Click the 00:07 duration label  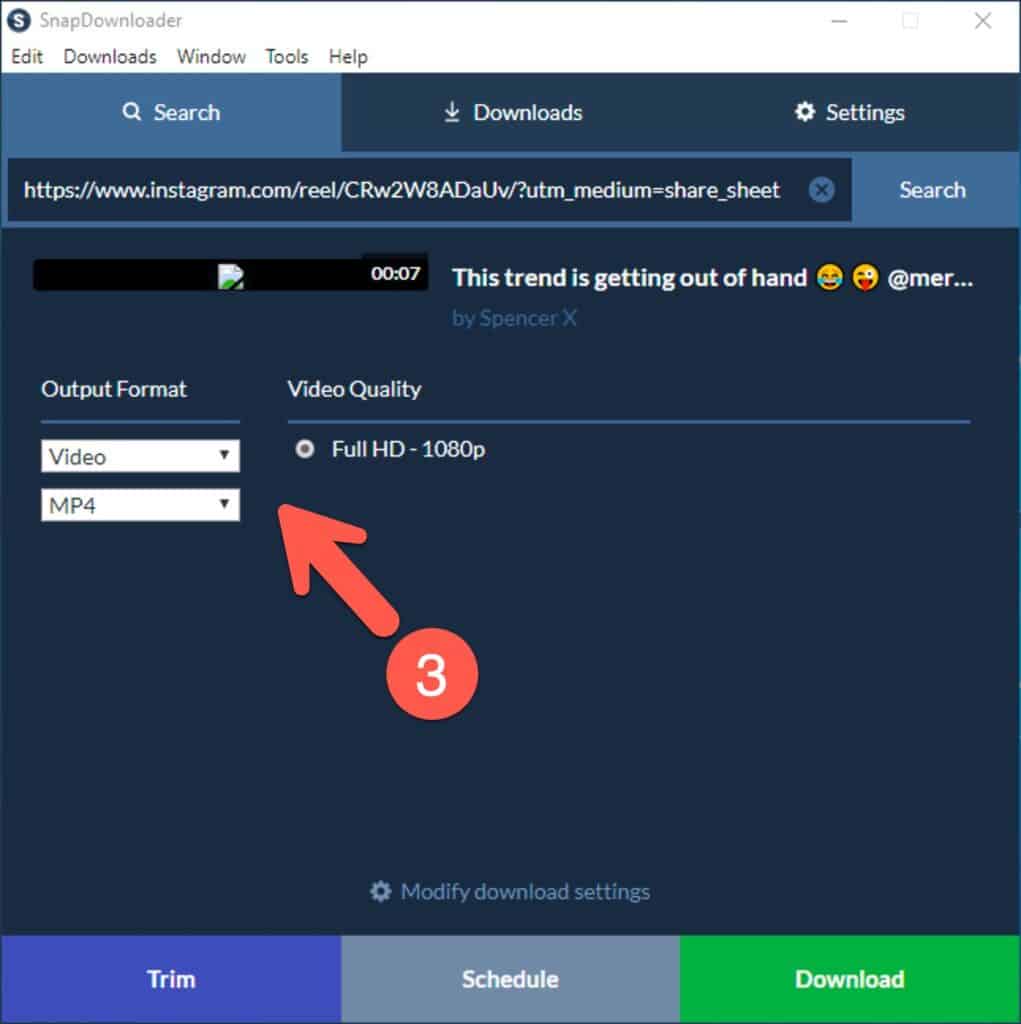395,273
